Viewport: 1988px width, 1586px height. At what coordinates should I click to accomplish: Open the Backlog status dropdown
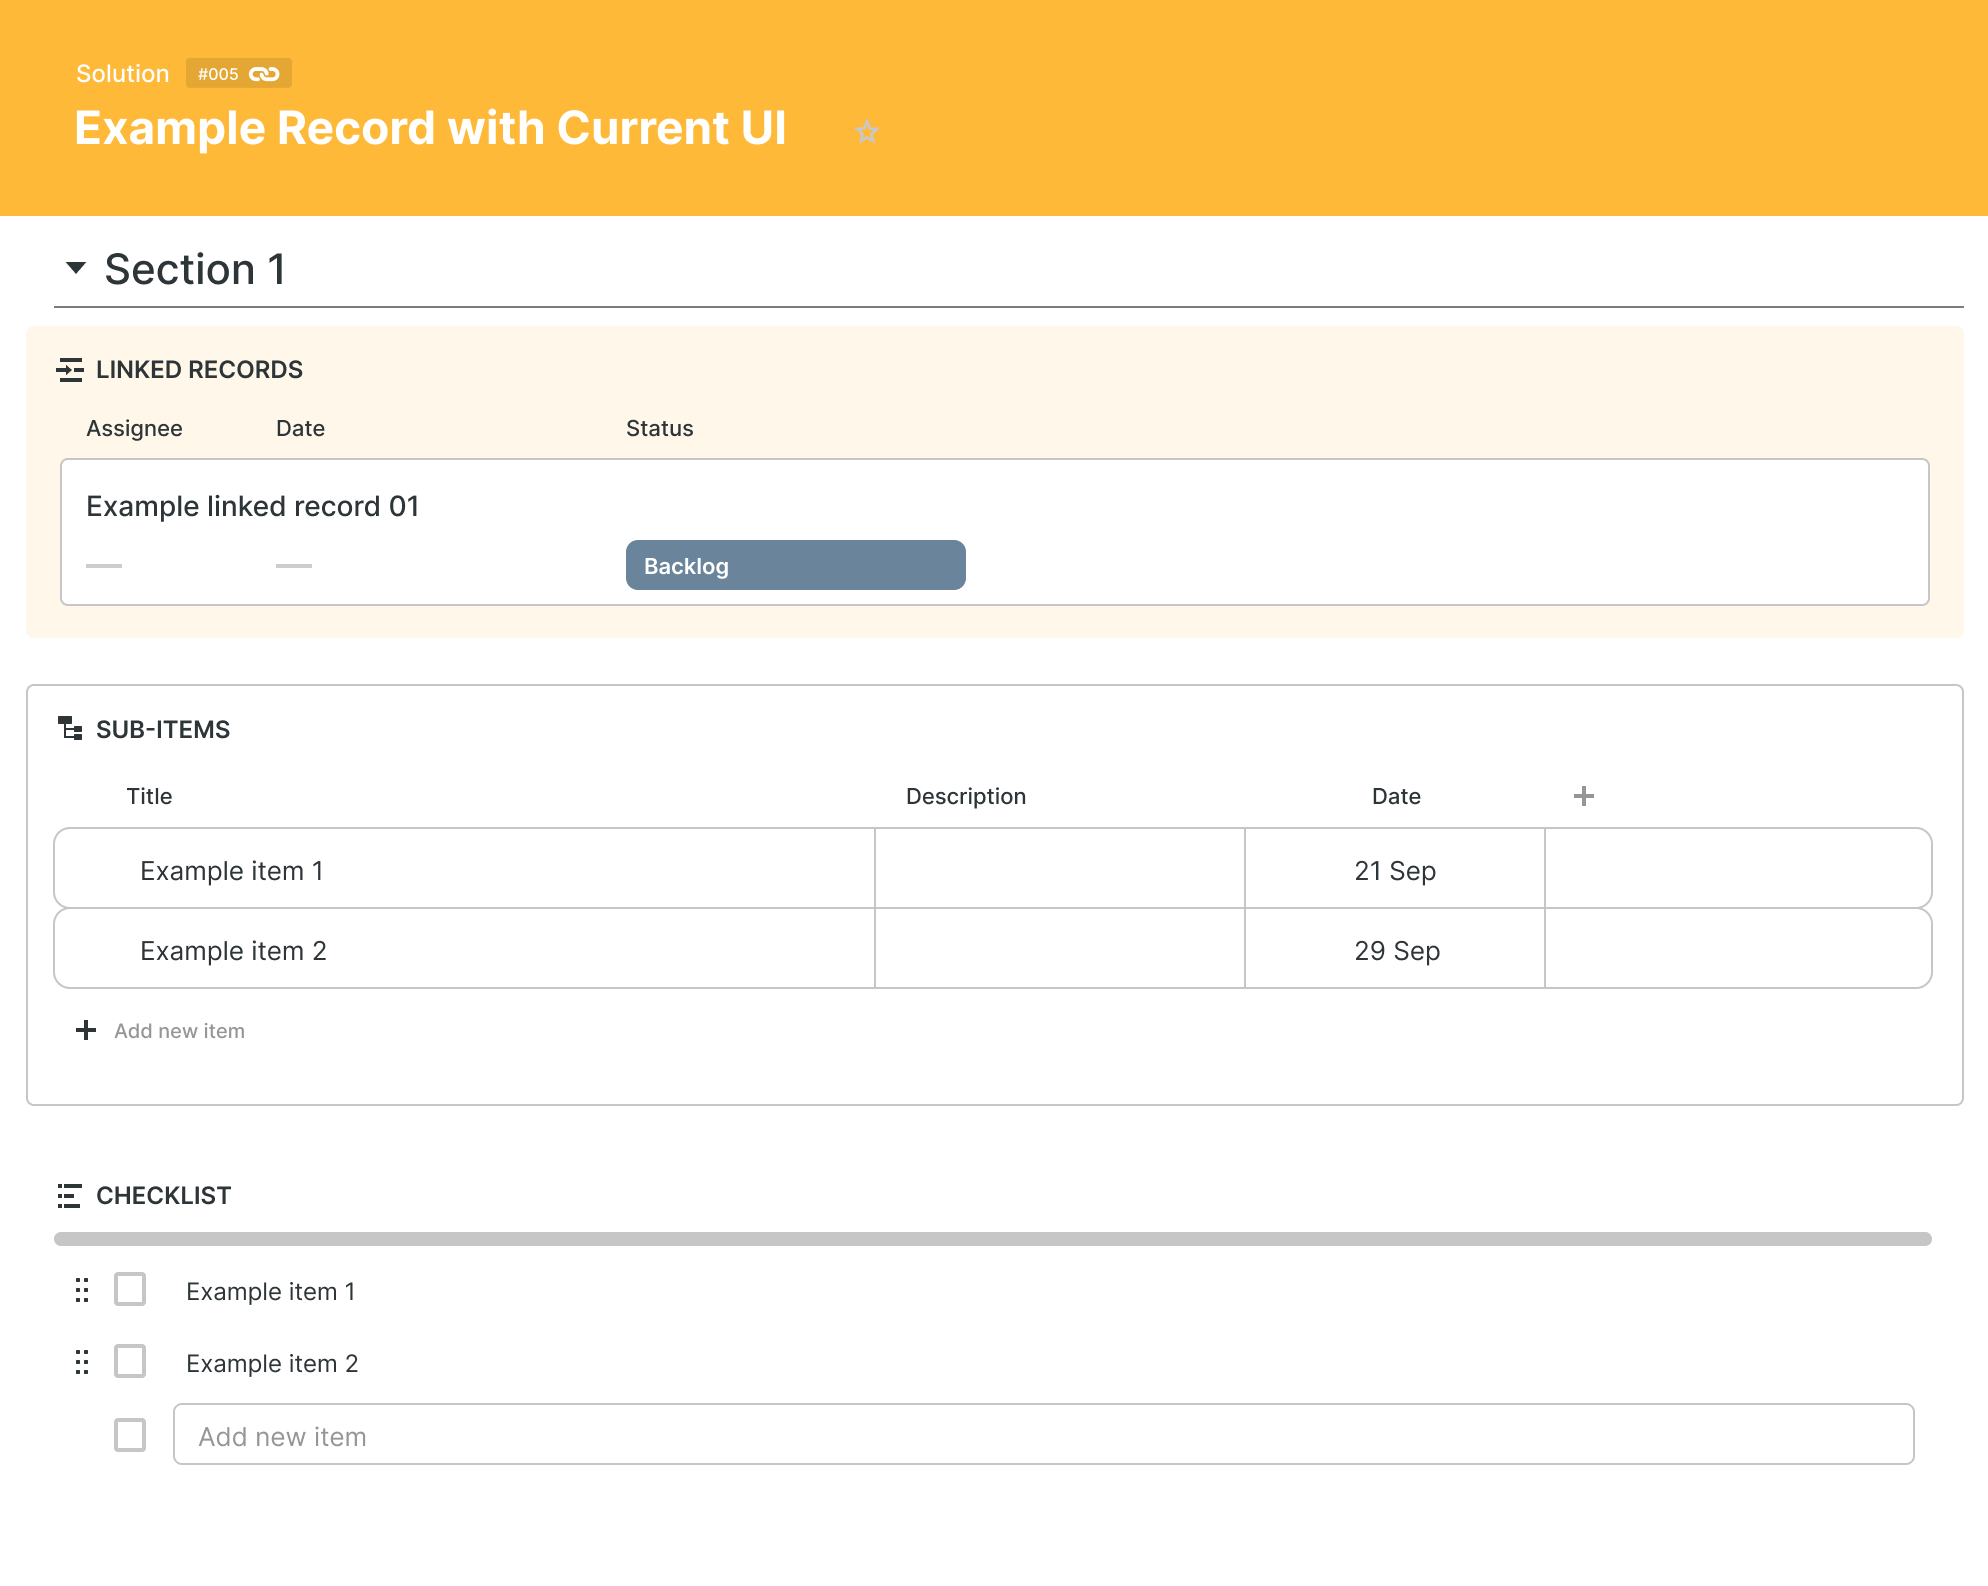[x=796, y=565]
